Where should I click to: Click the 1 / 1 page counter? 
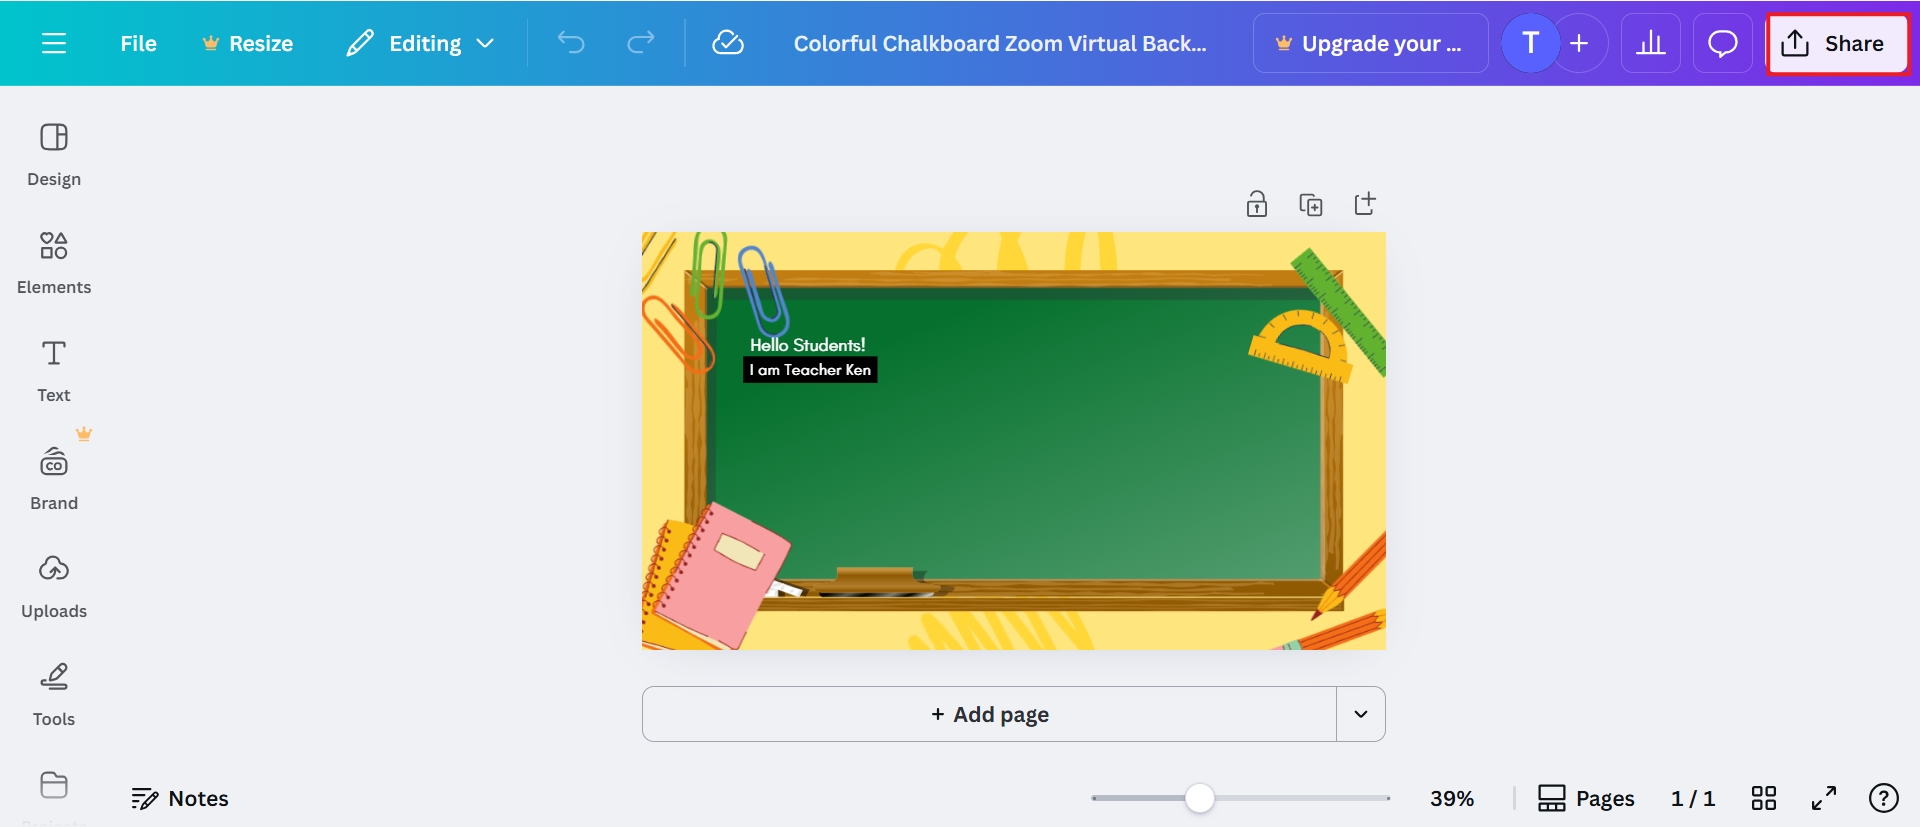pyautogui.click(x=1693, y=798)
